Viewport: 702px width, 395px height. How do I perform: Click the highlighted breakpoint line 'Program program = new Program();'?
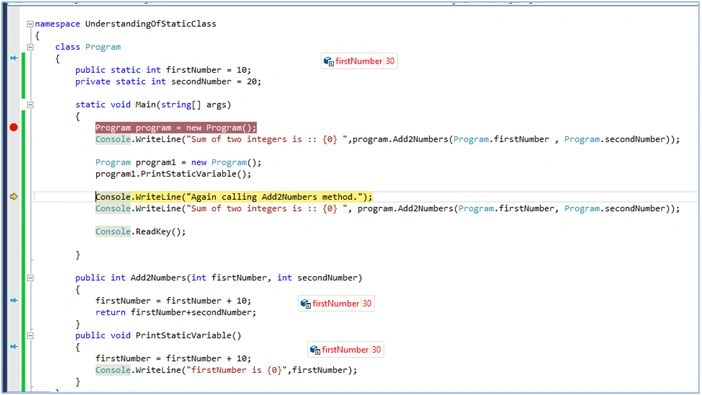[176, 128]
